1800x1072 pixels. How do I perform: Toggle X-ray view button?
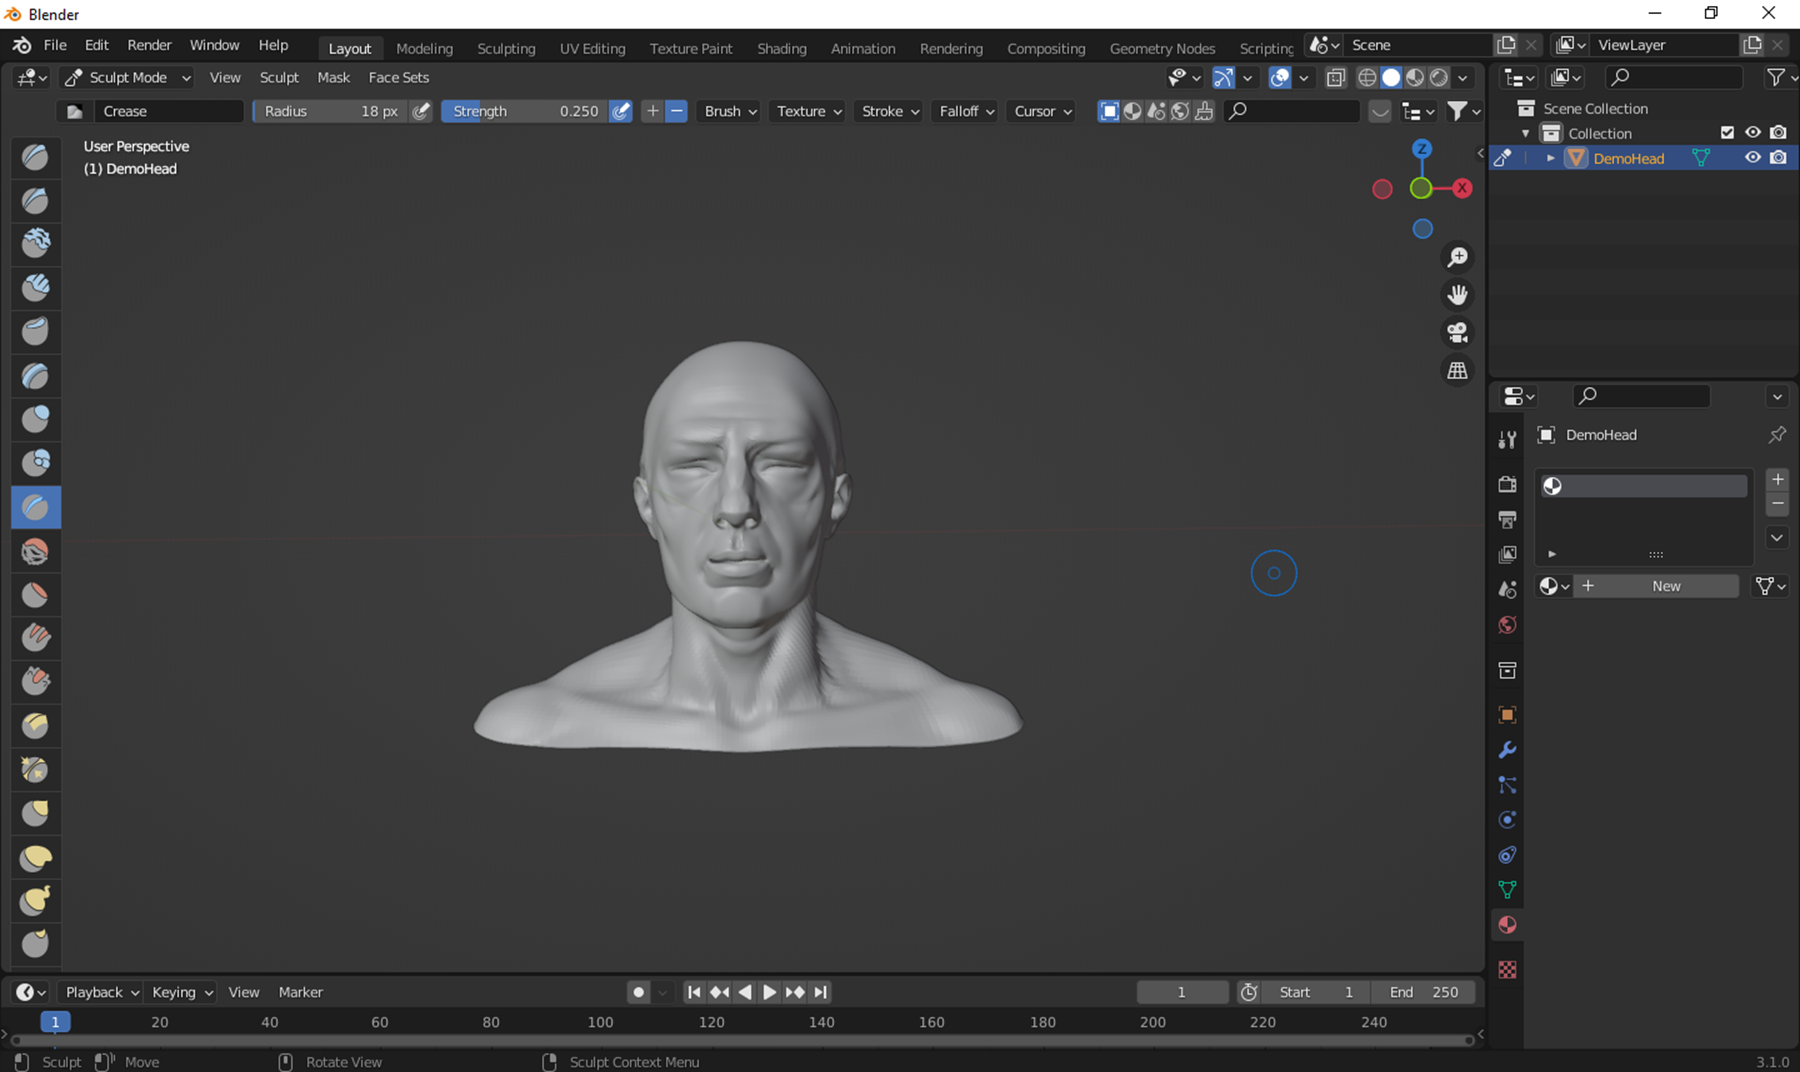click(1335, 77)
